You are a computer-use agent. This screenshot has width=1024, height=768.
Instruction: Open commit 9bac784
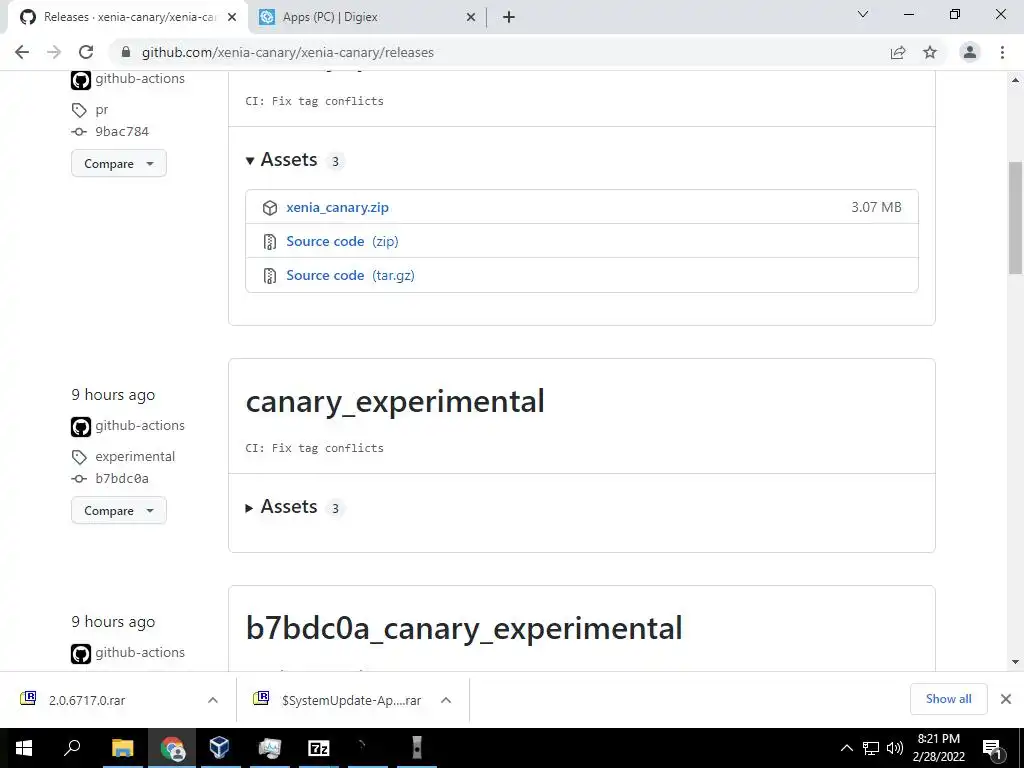pos(122,131)
